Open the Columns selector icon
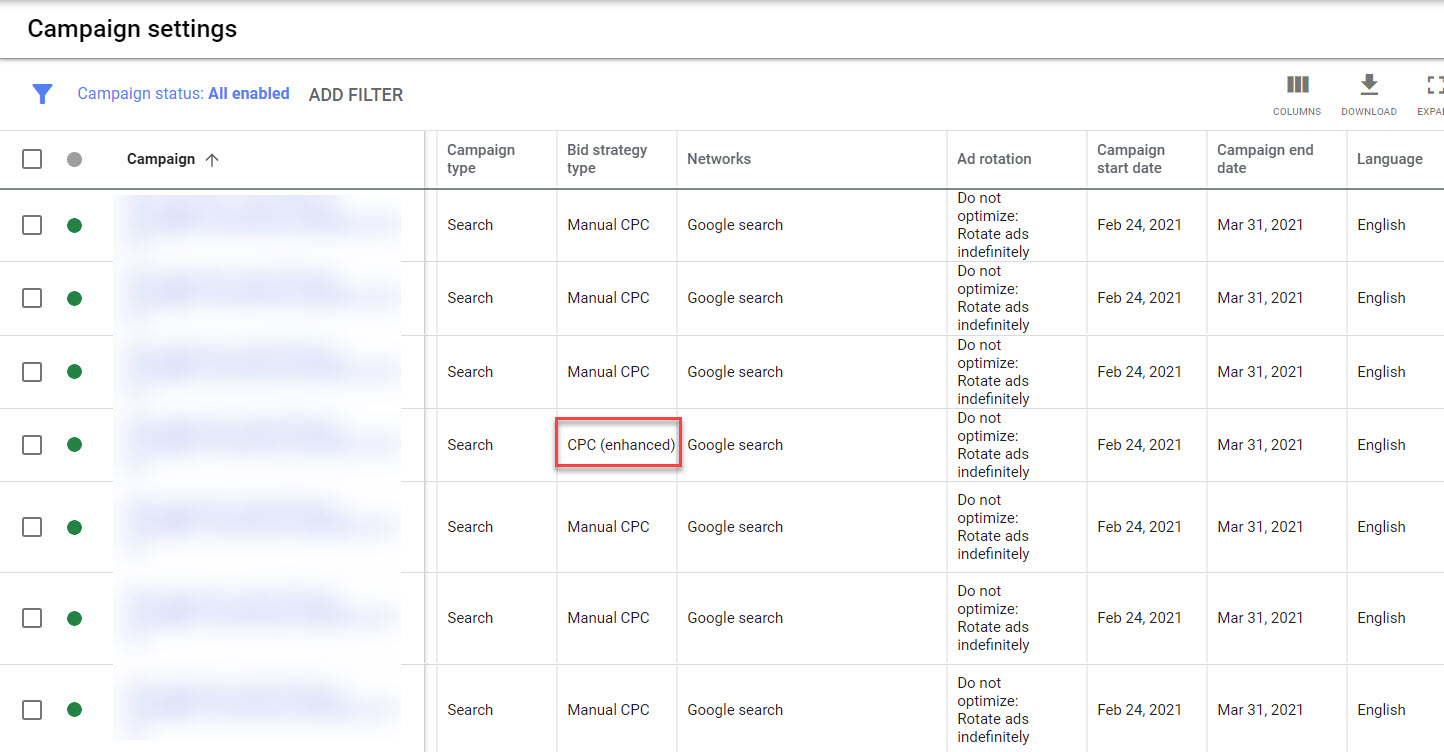 (x=1297, y=86)
